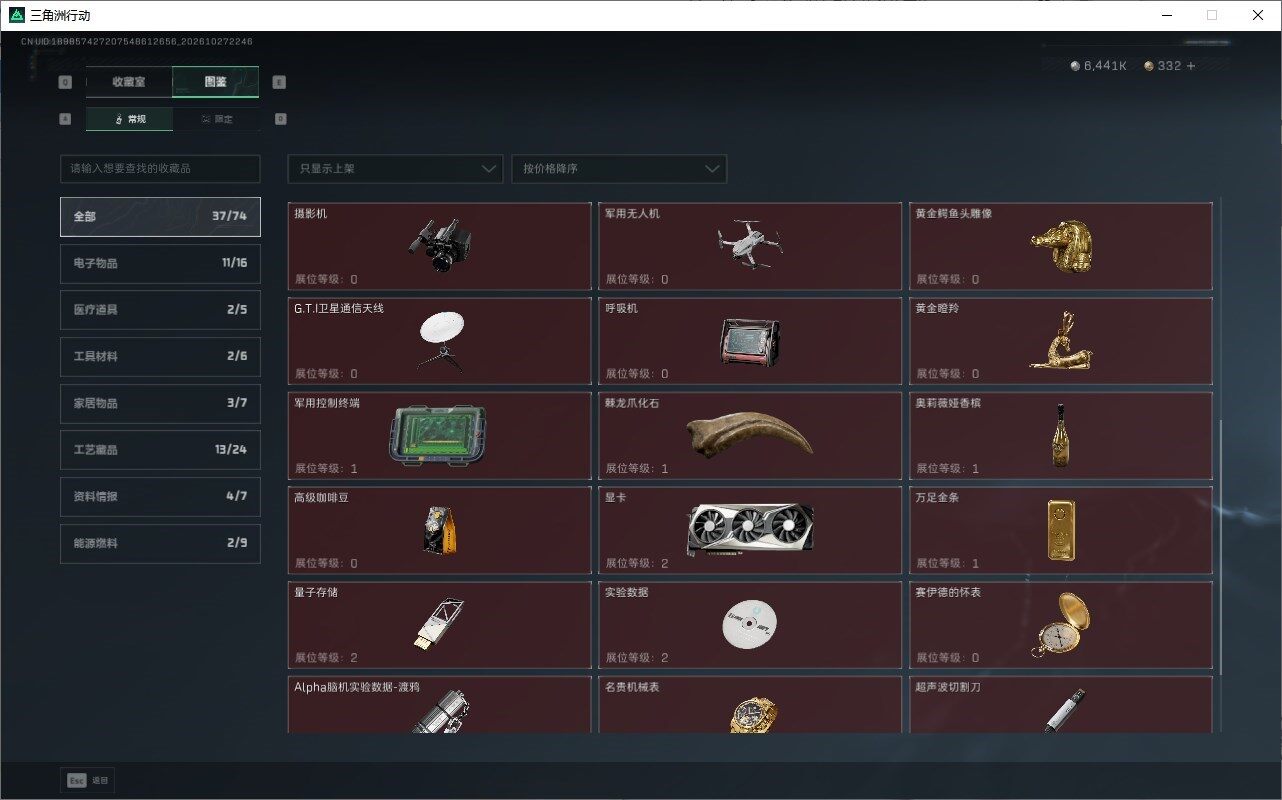Open the 摄影机 camera item card
Image resolution: width=1282 pixels, height=800 pixels.
point(440,246)
